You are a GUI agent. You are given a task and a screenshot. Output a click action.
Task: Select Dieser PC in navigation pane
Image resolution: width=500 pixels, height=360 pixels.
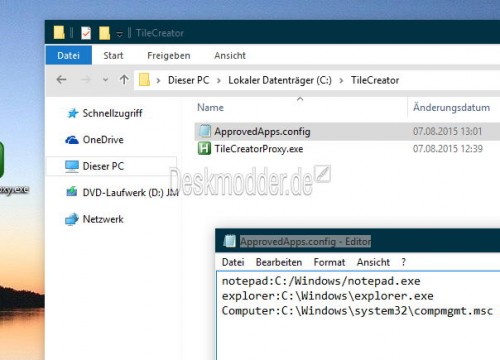pyautogui.click(x=103, y=166)
